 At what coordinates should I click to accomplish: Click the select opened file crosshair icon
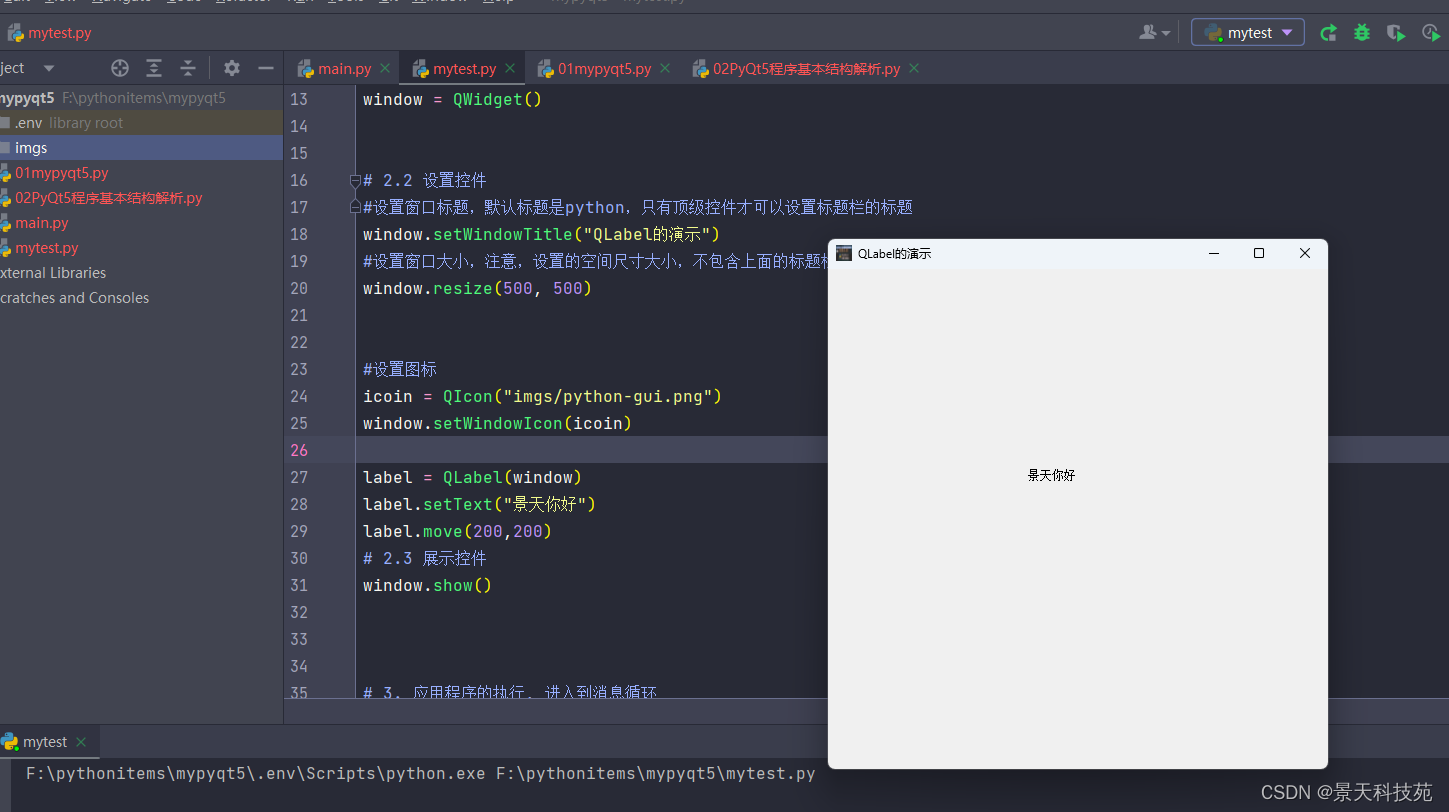(120, 68)
